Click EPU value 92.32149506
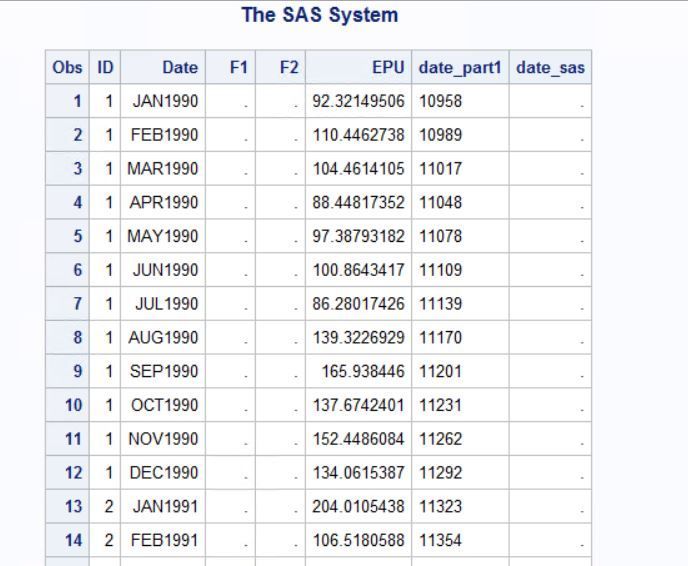The image size is (688, 566). (358, 101)
